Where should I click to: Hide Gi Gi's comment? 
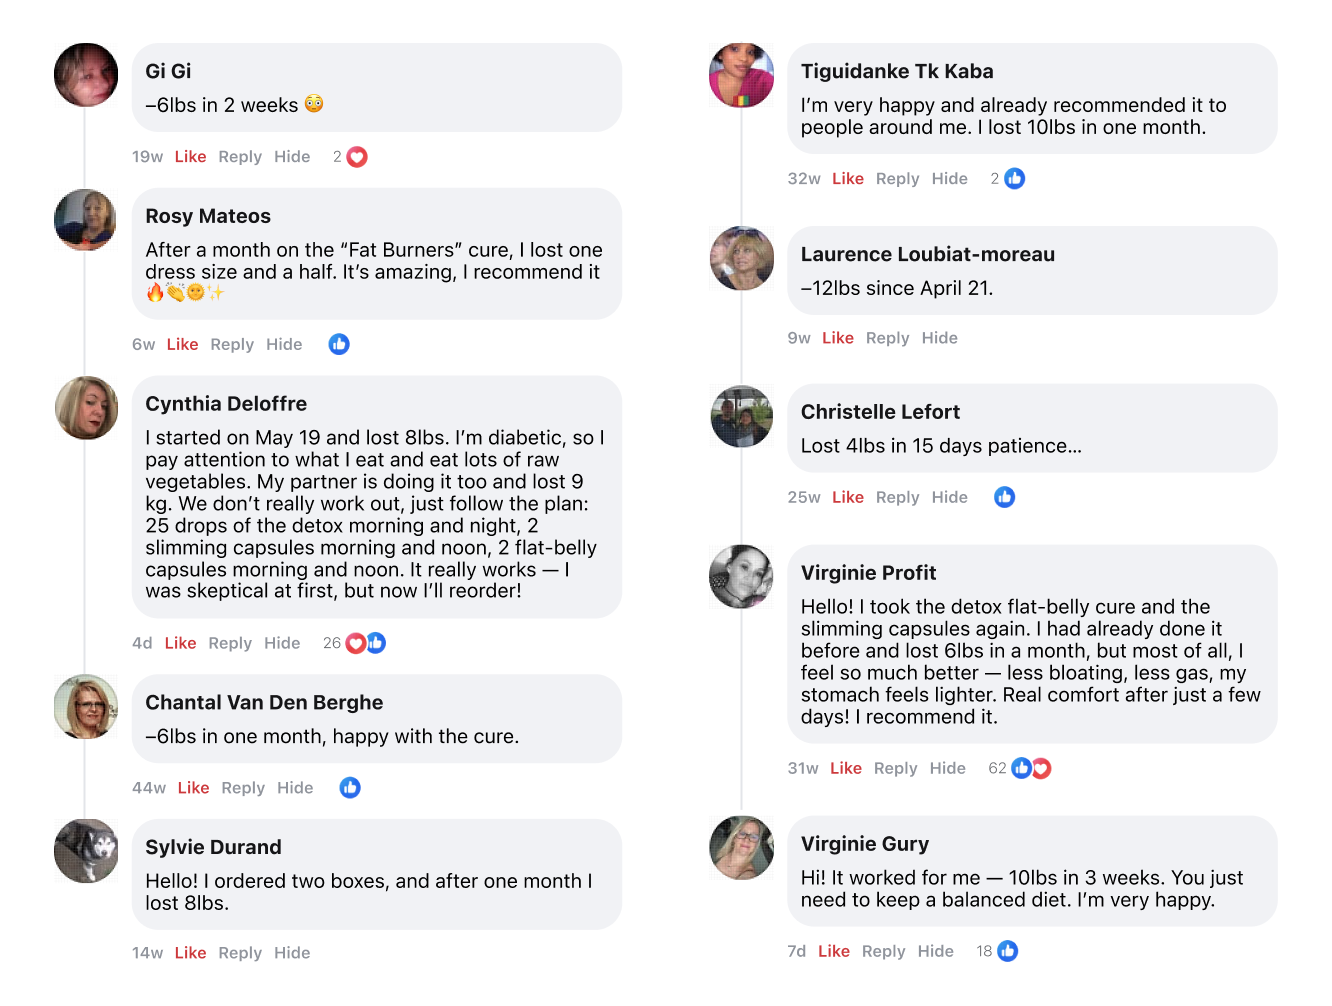292,157
